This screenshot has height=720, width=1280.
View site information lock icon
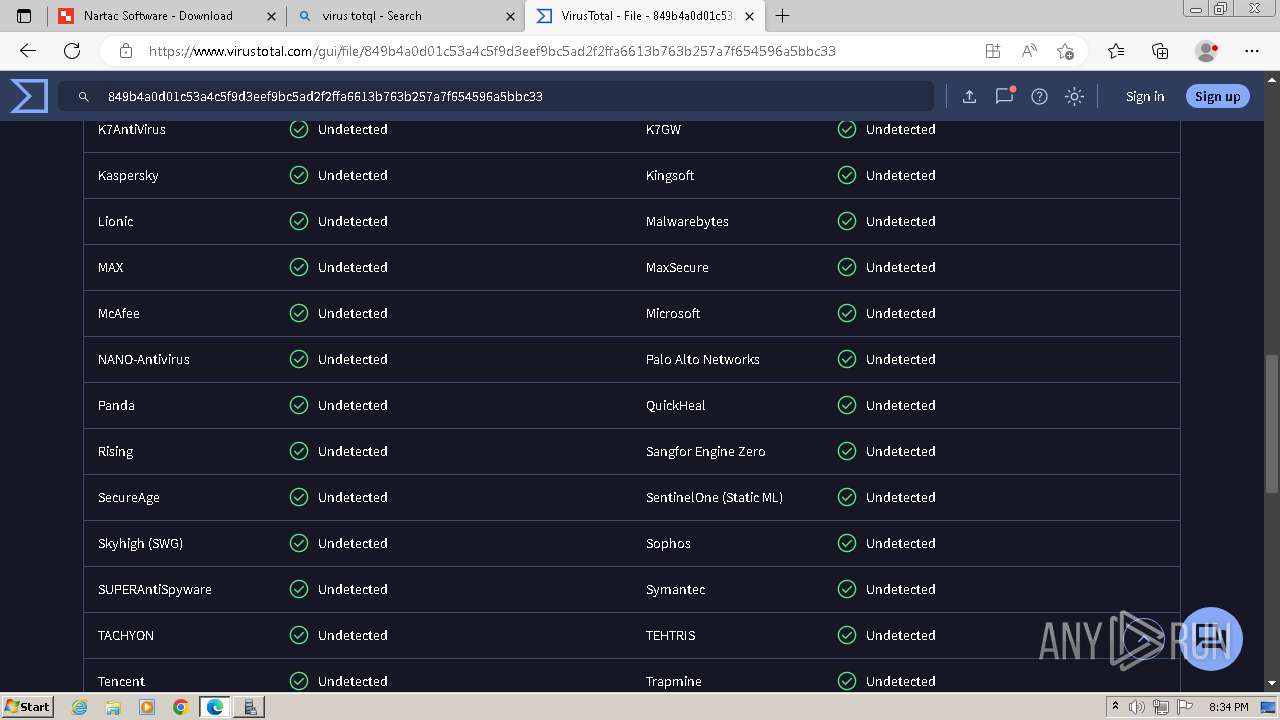(x=126, y=51)
